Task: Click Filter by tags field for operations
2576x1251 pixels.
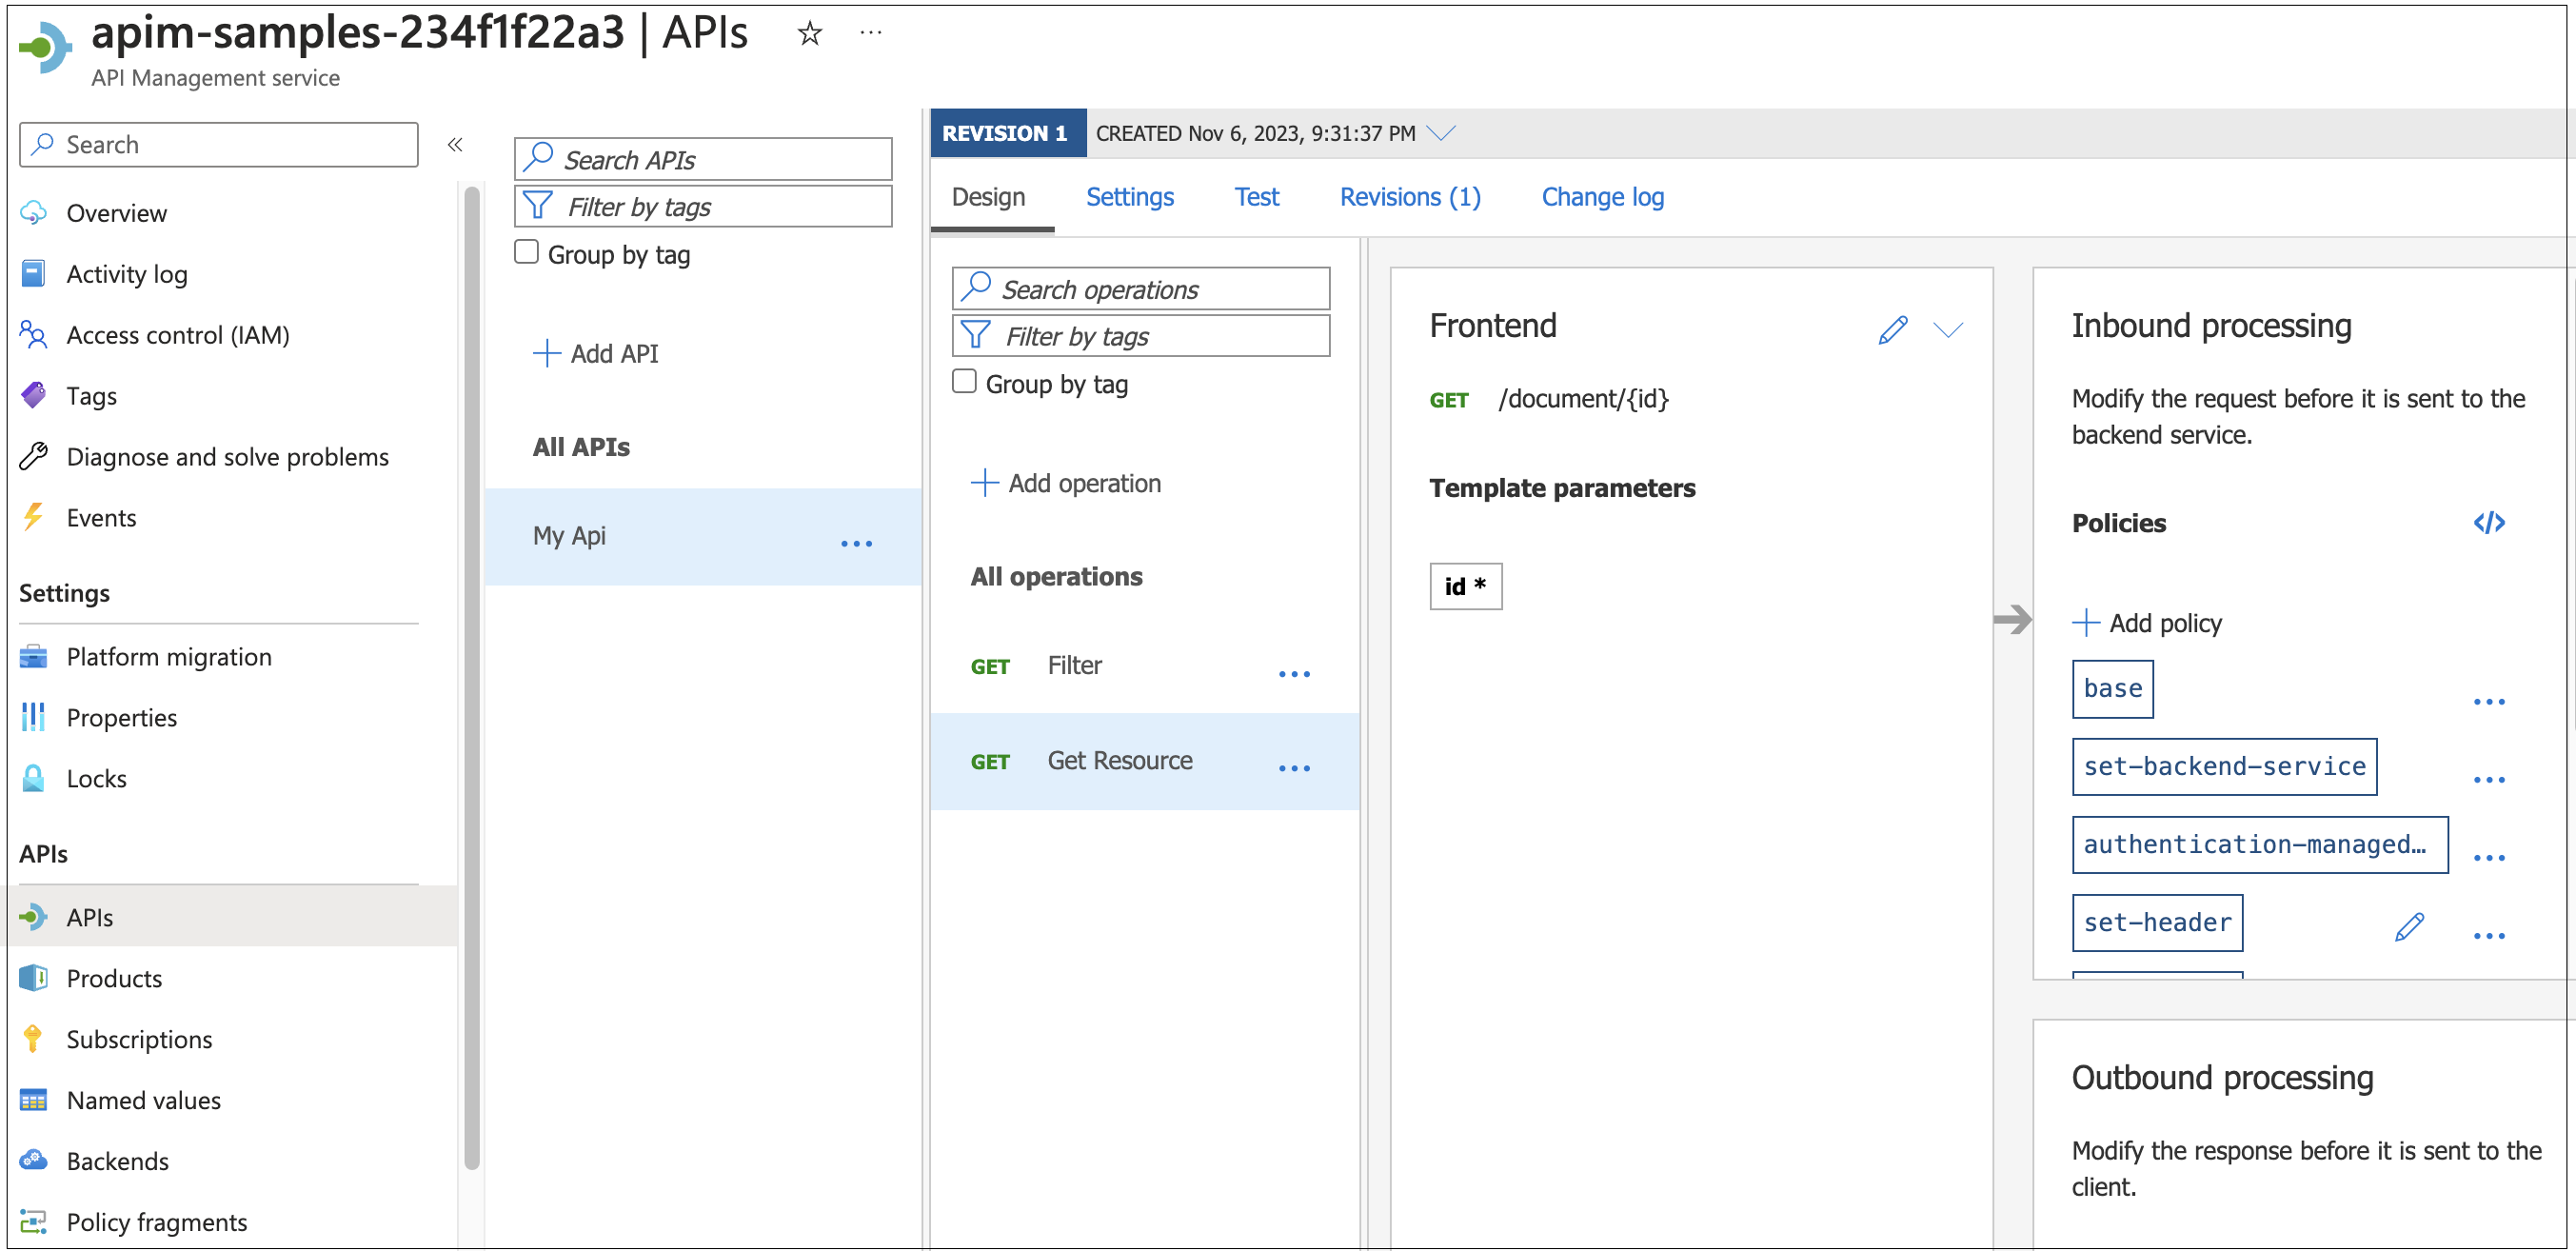Action: tap(1141, 336)
